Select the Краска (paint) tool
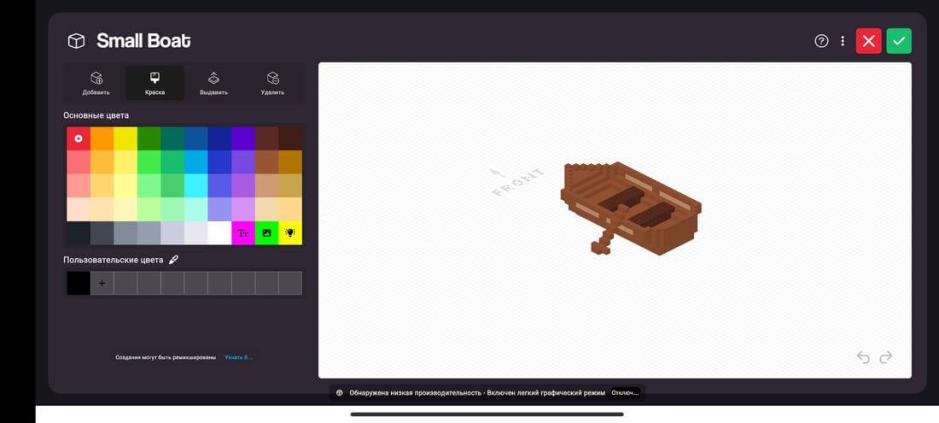Screen dimensions: 939x423 click(155, 83)
